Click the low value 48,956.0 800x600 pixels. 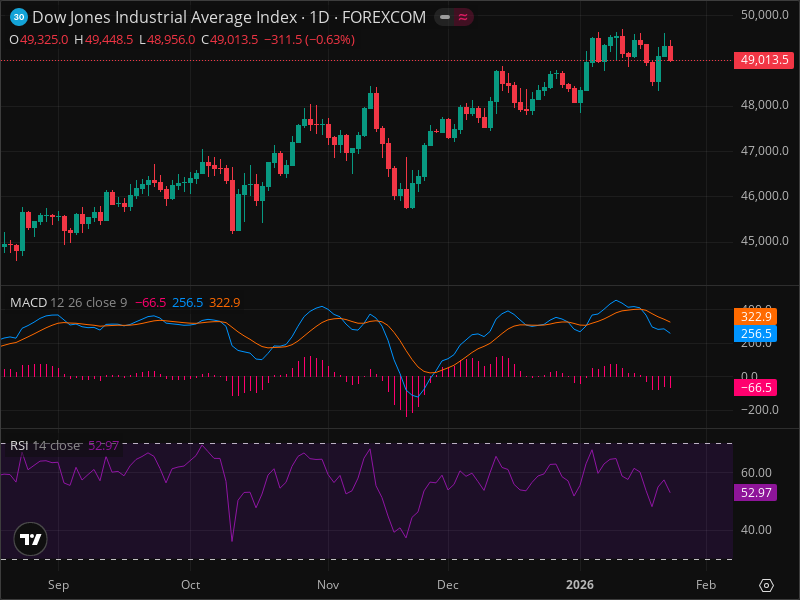click(171, 40)
